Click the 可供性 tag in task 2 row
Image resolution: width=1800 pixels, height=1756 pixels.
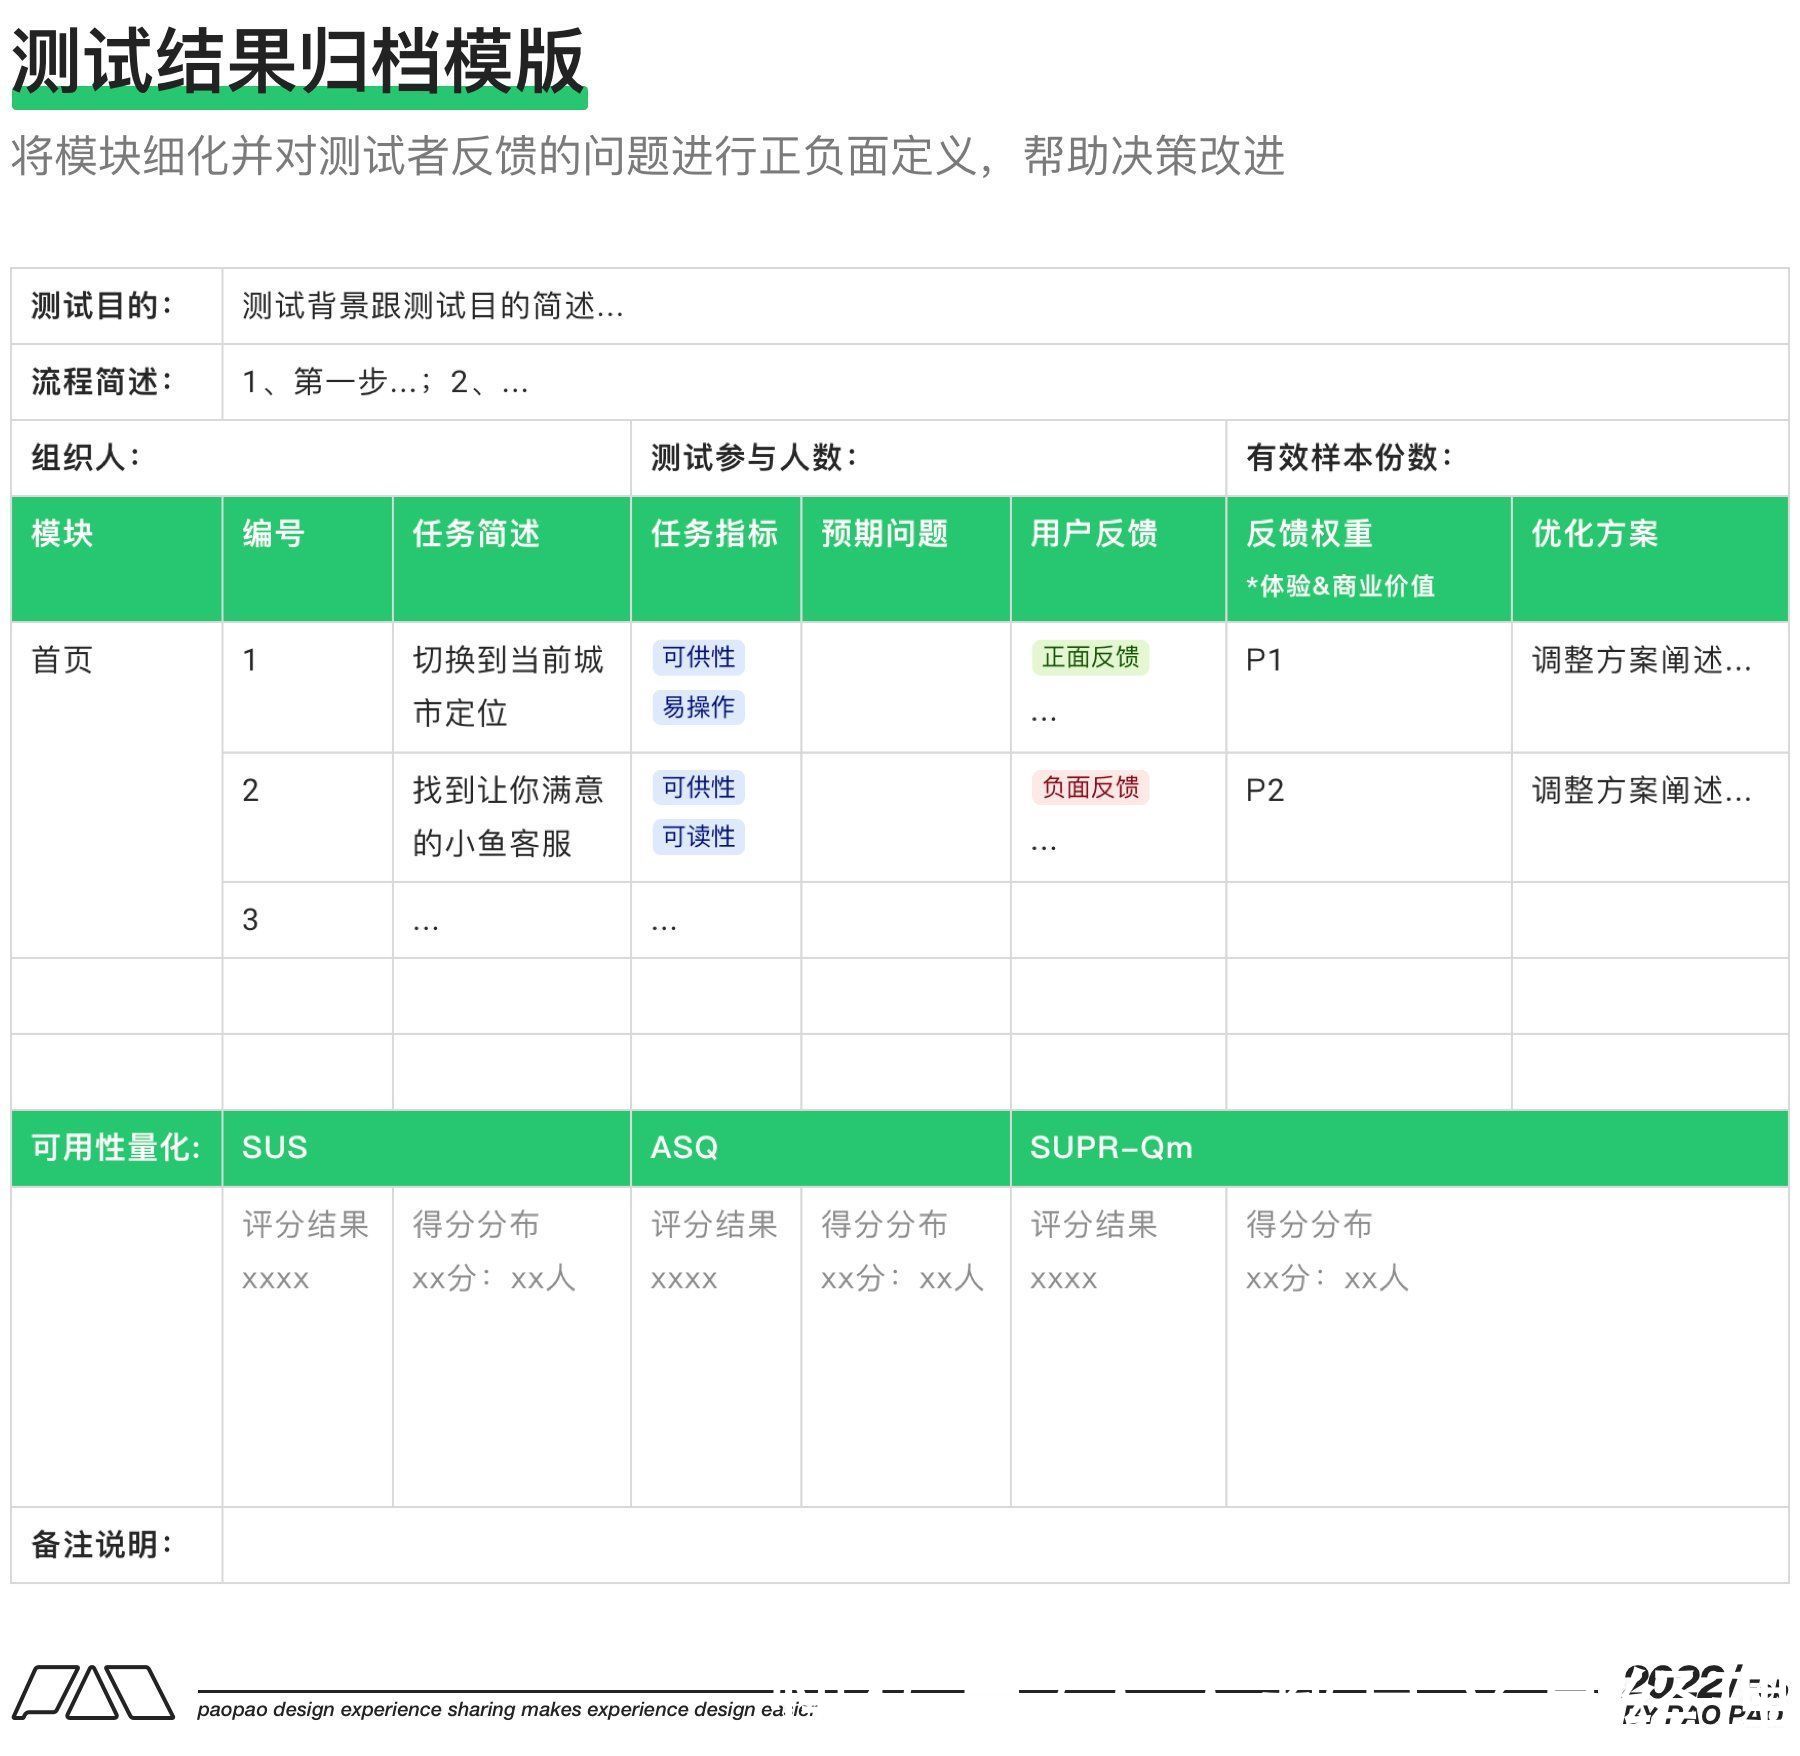[698, 787]
